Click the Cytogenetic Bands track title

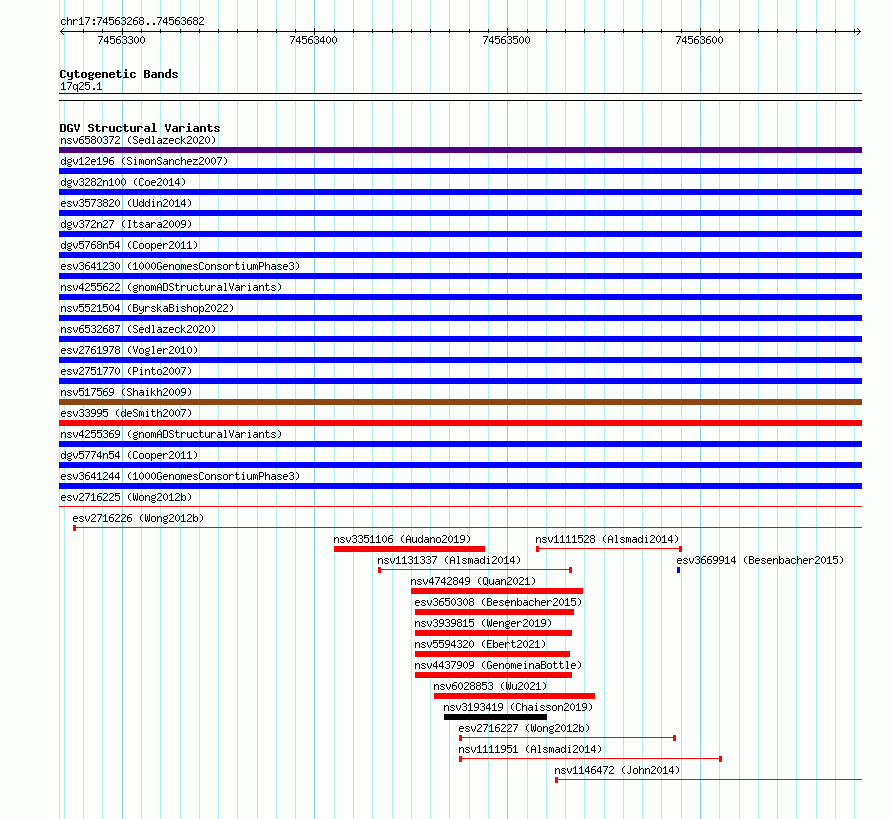[x=119, y=74]
